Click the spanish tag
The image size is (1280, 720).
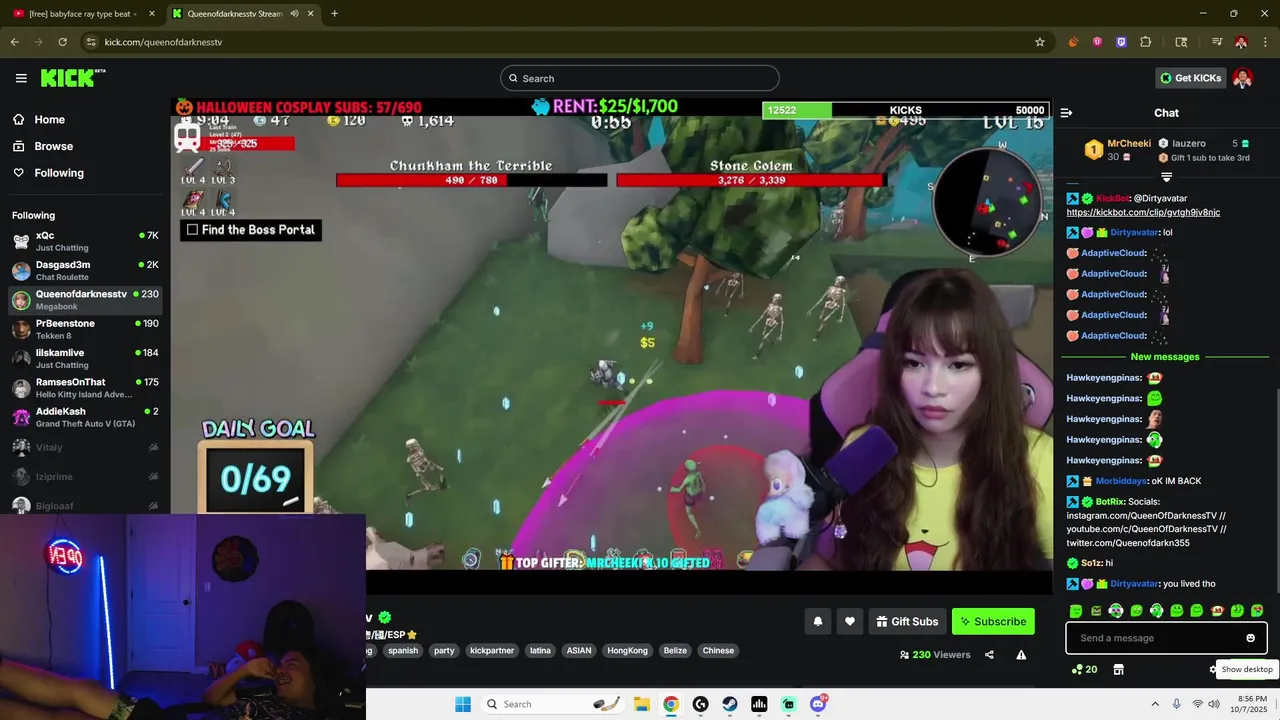[403, 651]
